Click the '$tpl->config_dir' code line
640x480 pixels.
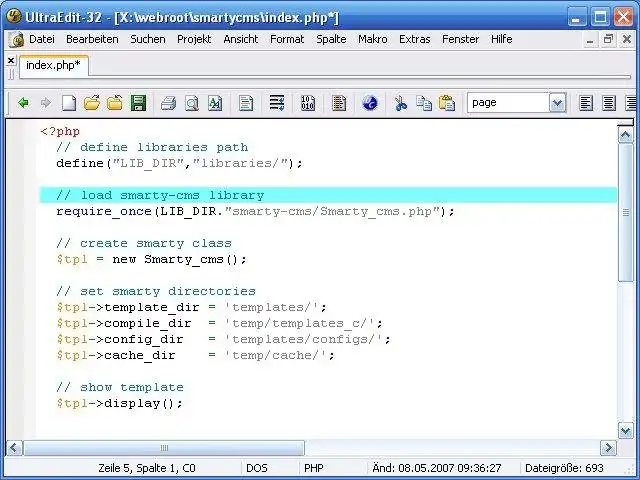pyautogui.click(x=224, y=339)
